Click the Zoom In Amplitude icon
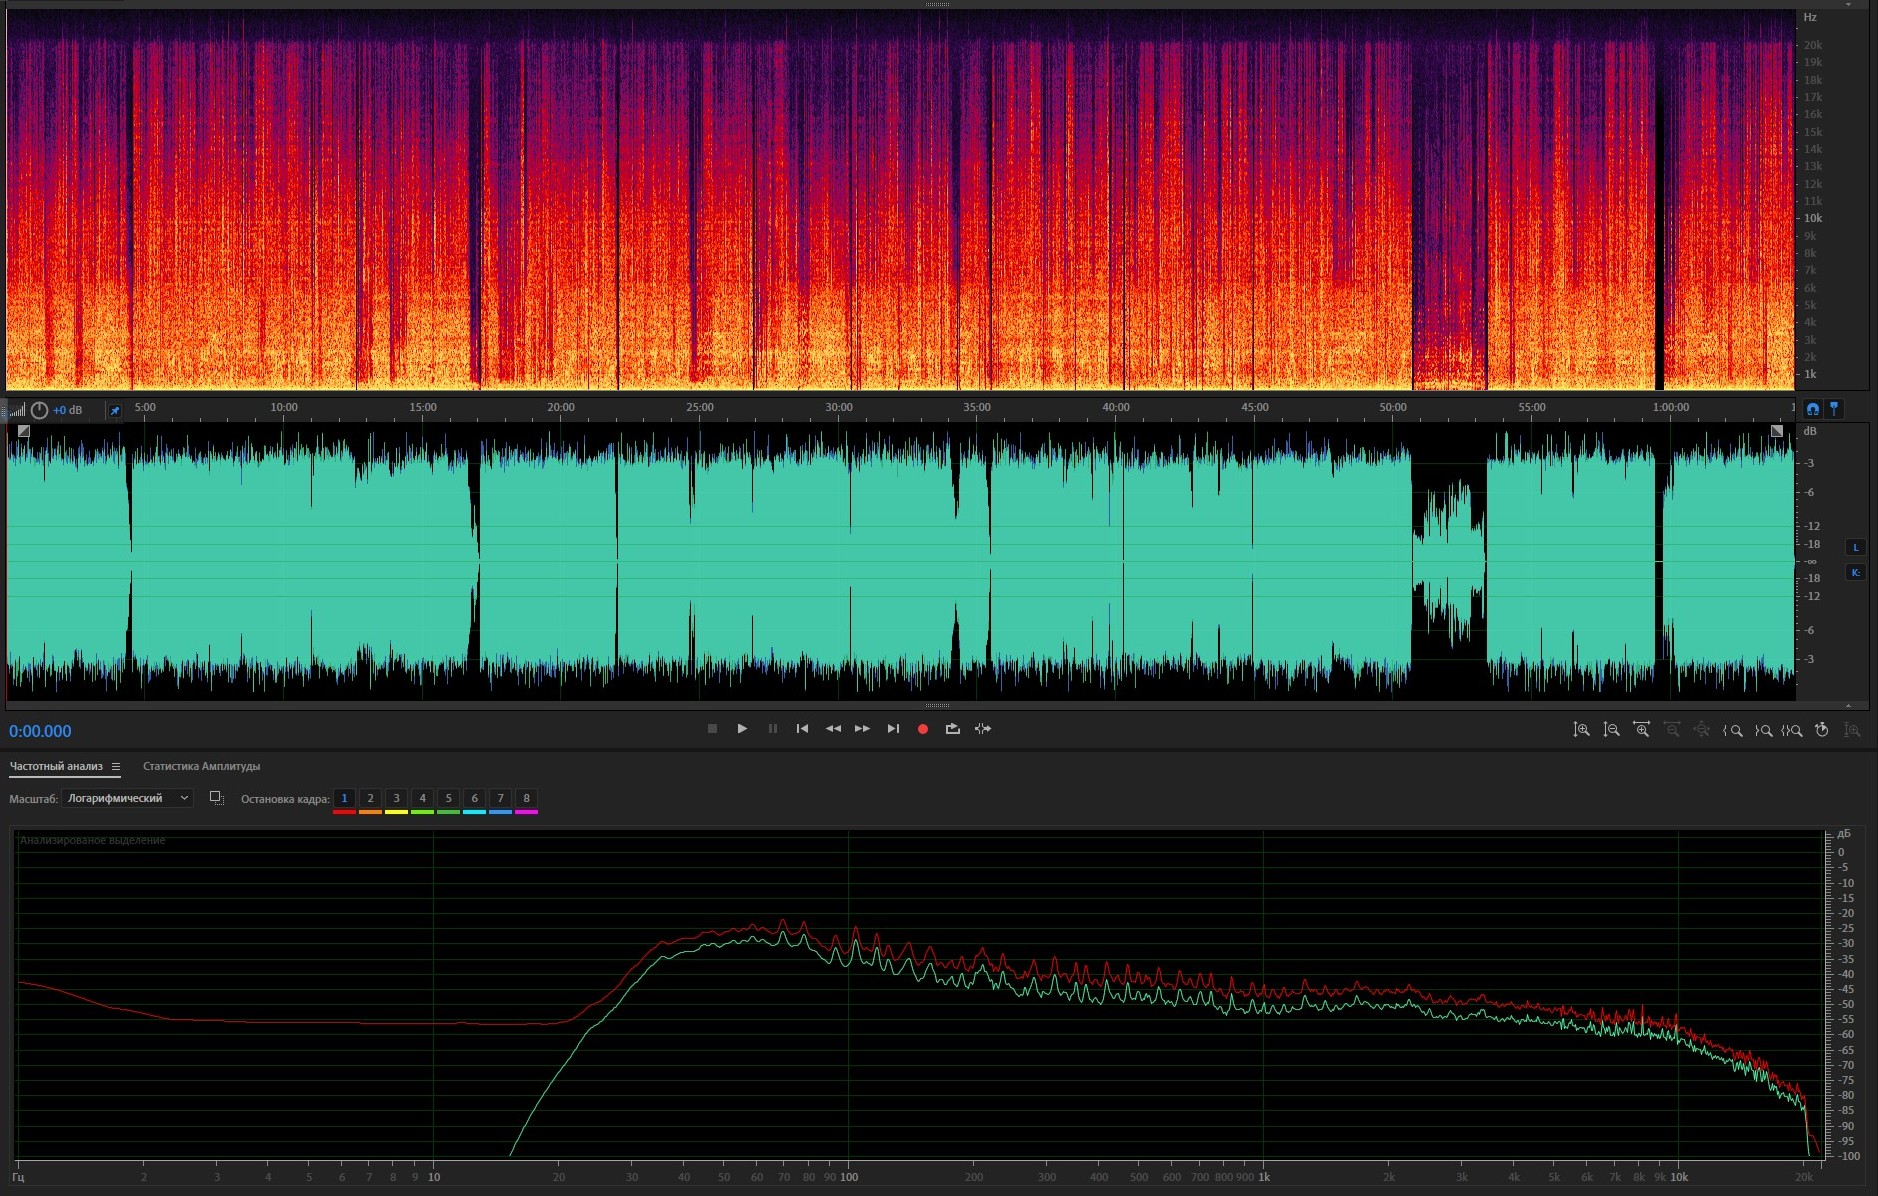This screenshot has width=1878, height=1196. pos(1581,730)
